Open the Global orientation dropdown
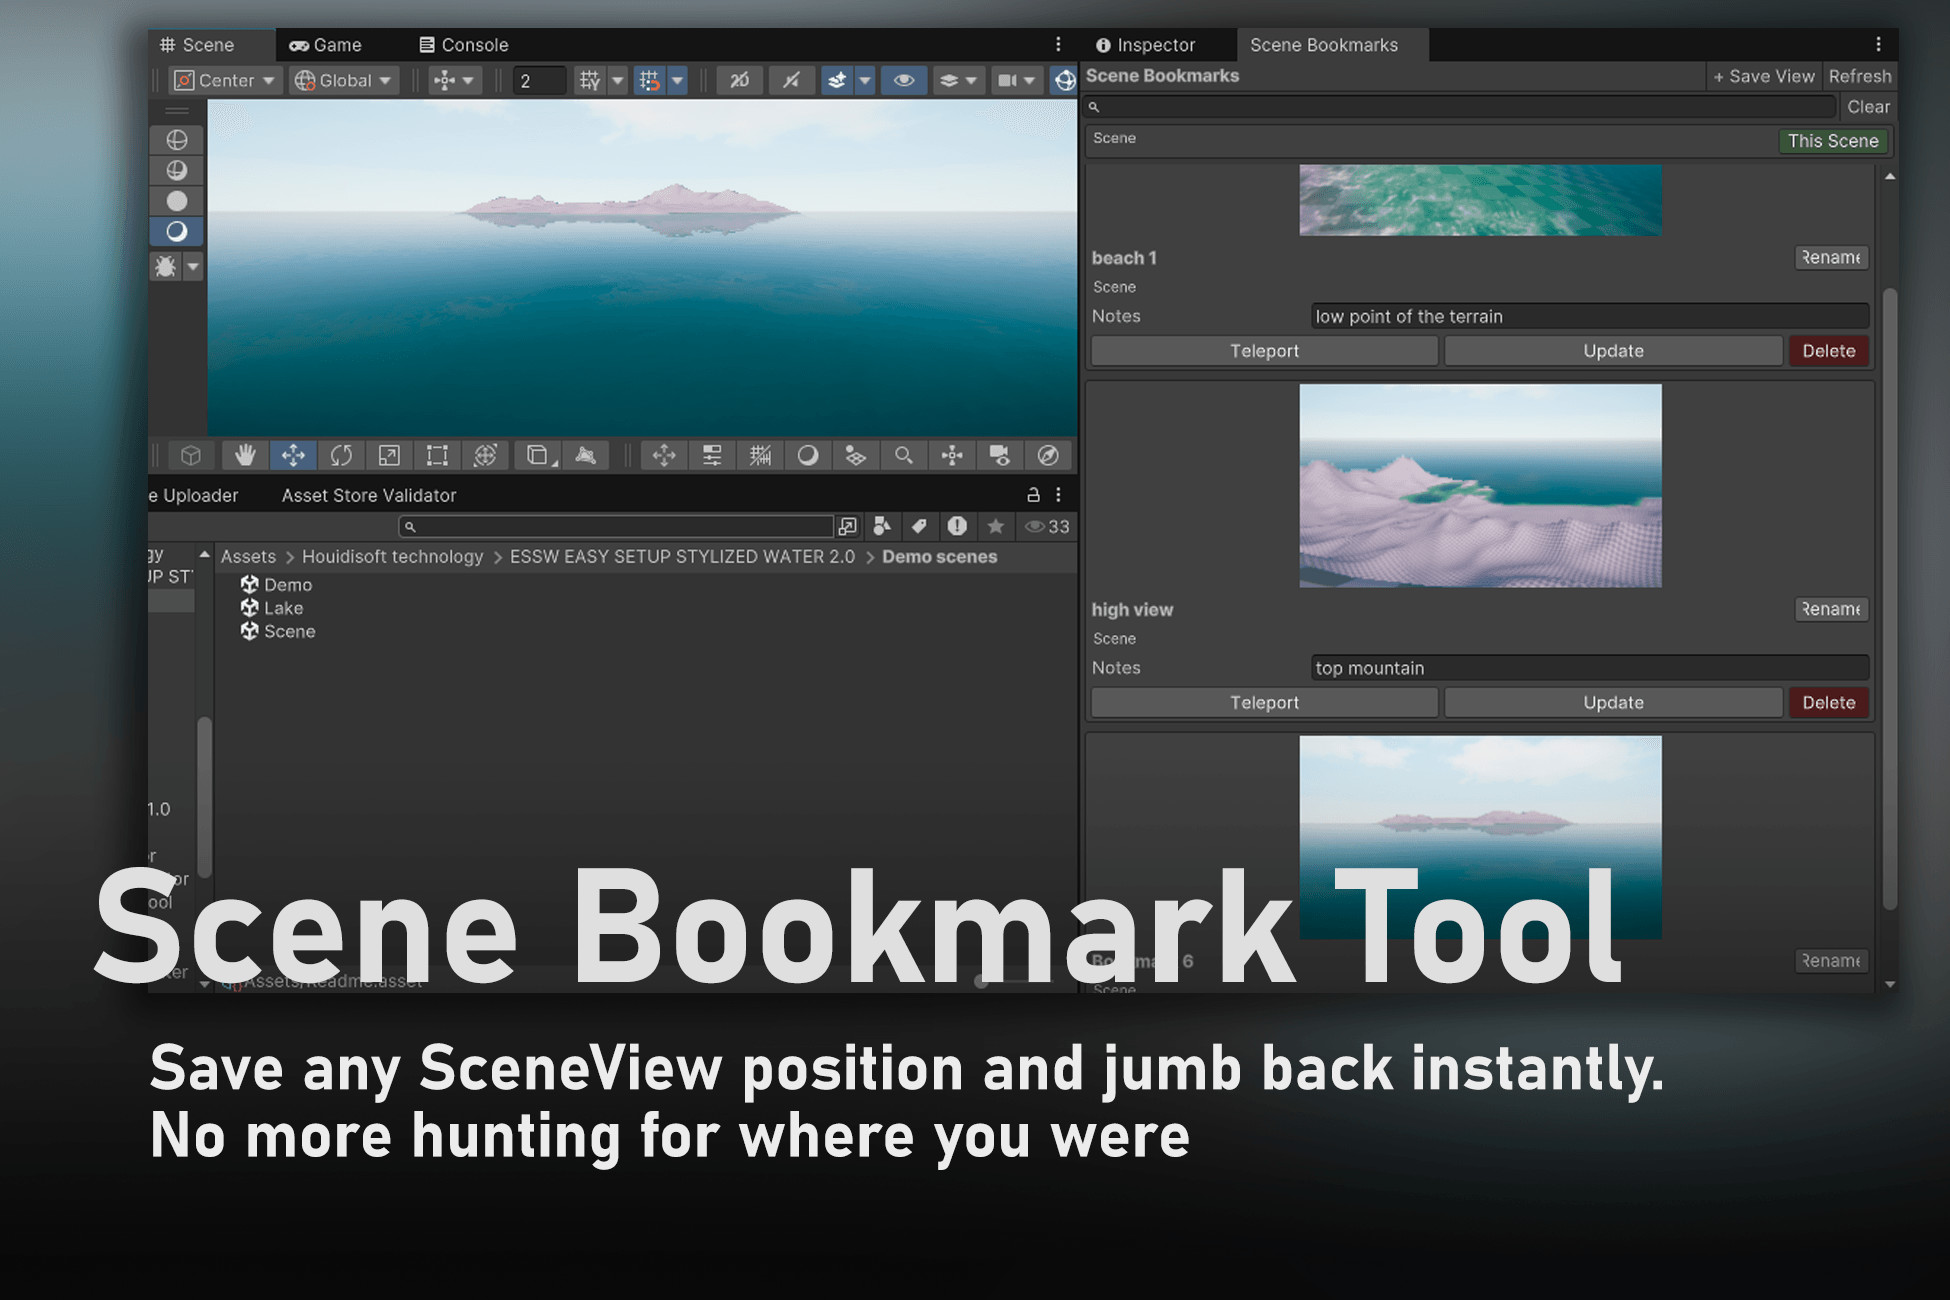 (344, 80)
